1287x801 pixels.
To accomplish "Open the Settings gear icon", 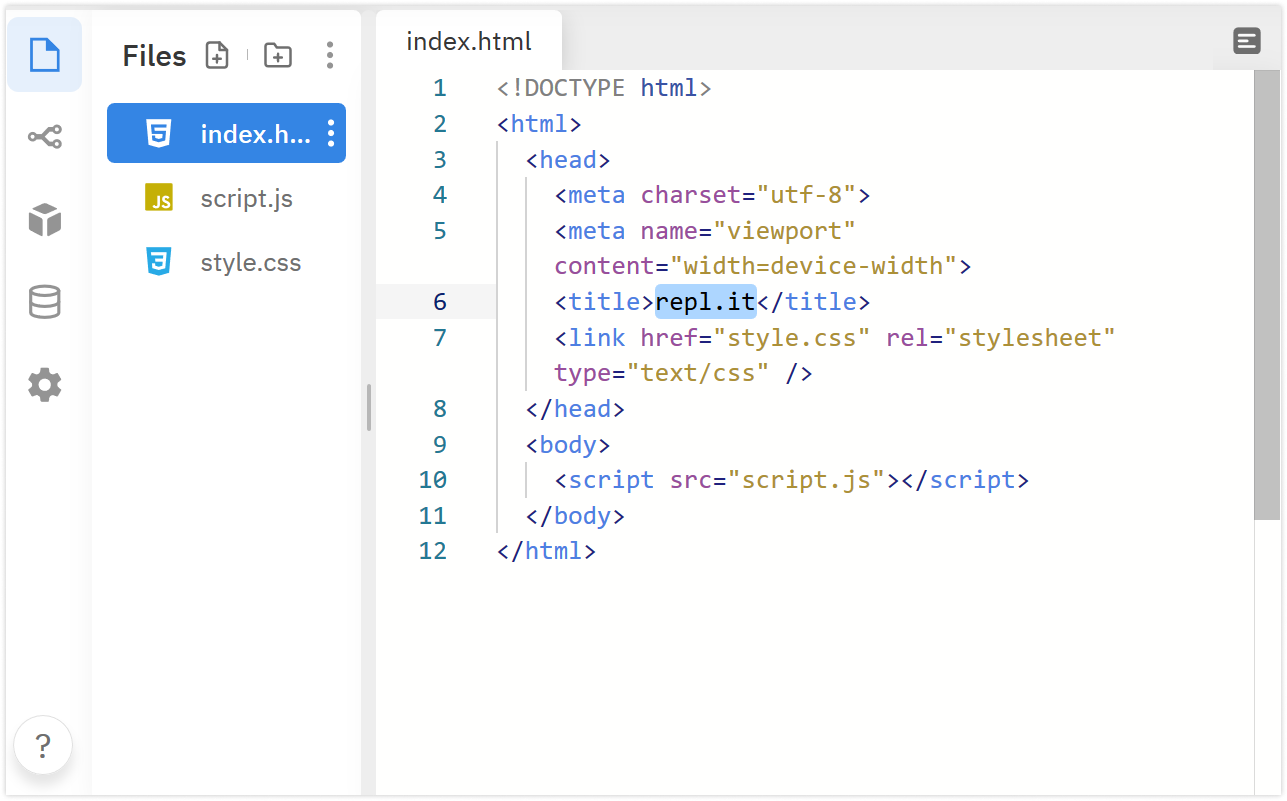I will 45,385.
